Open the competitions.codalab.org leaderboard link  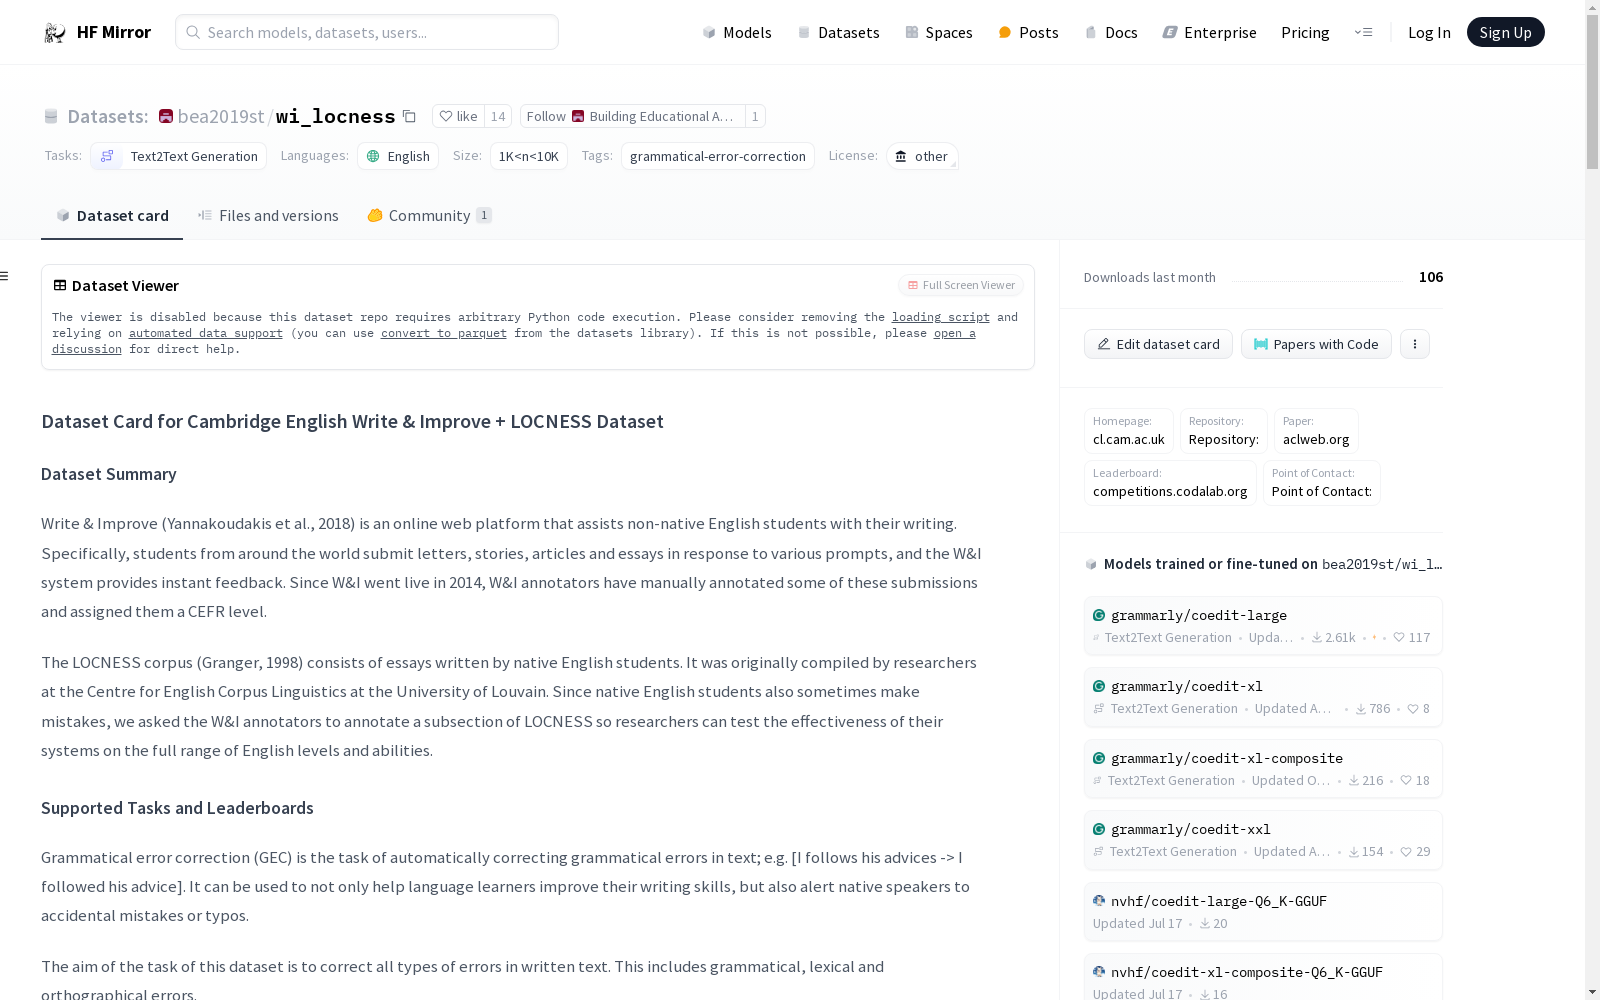[1170, 483]
